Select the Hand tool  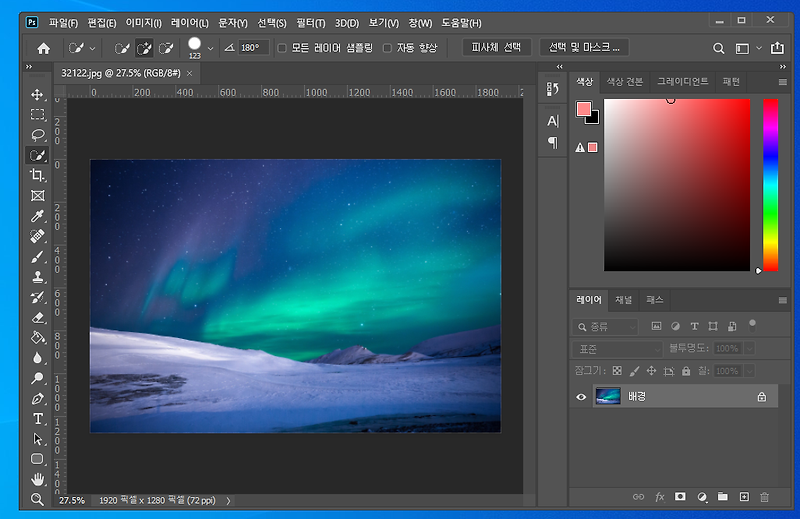point(37,479)
